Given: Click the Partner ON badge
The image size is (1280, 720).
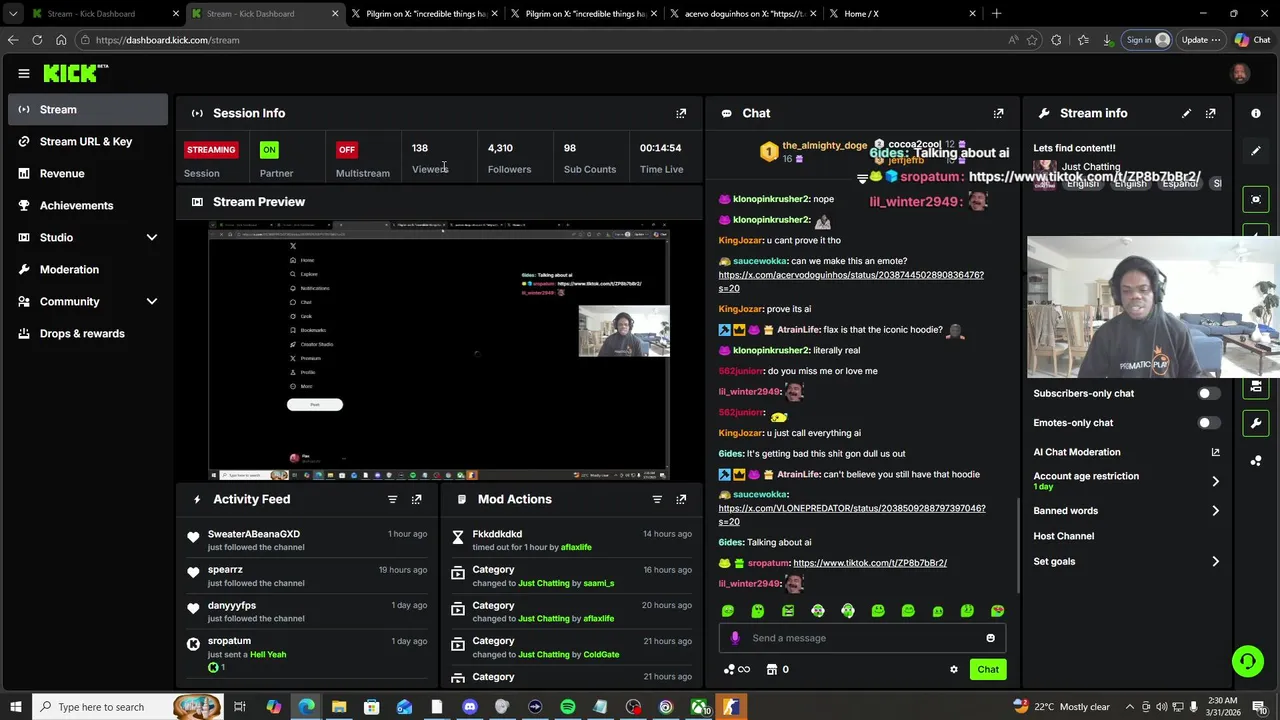Looking at the screenshot, I should 268,150.
